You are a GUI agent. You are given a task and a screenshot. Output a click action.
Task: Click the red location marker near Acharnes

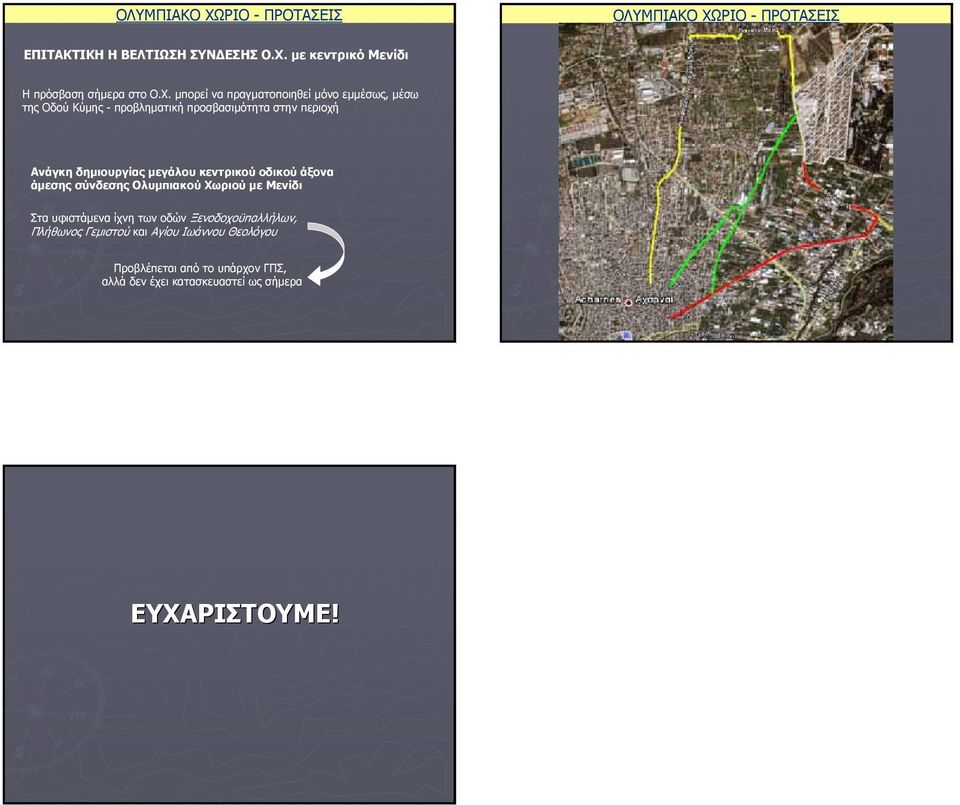point(628,301)
